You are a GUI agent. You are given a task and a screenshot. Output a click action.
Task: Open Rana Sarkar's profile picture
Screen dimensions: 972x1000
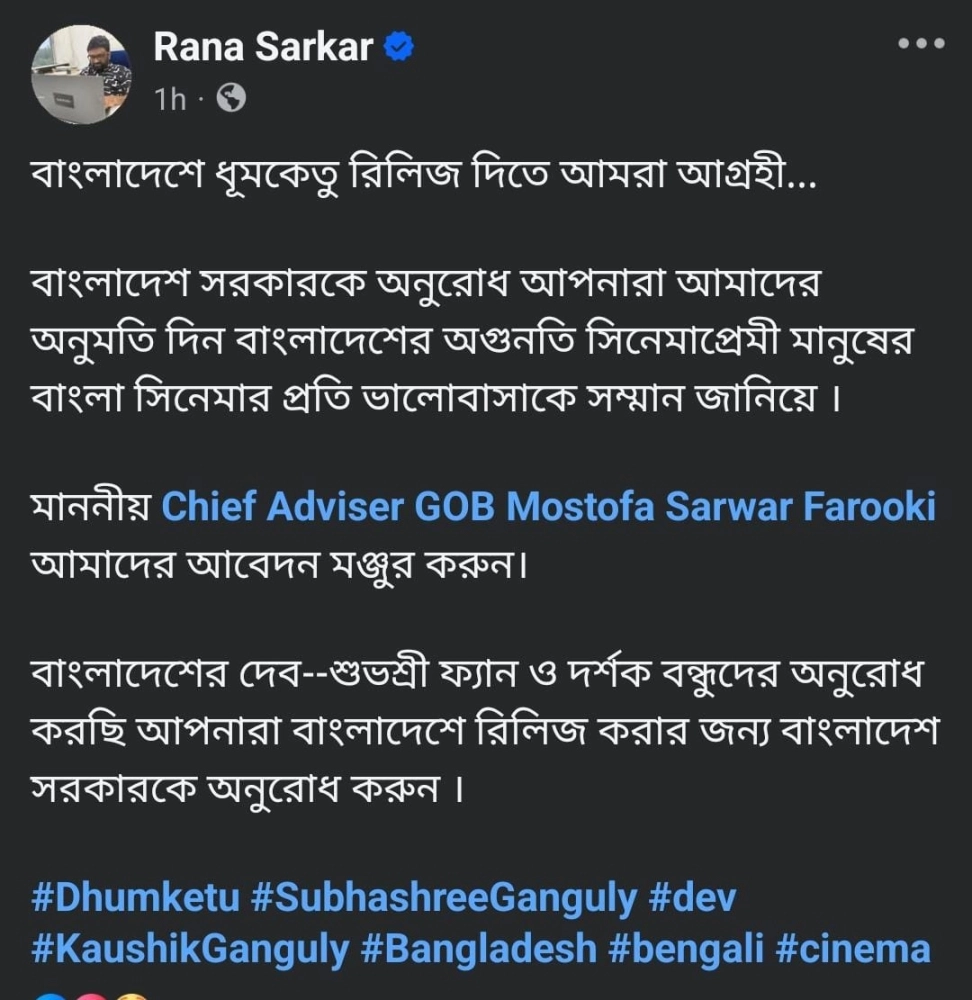click(81, 73)
